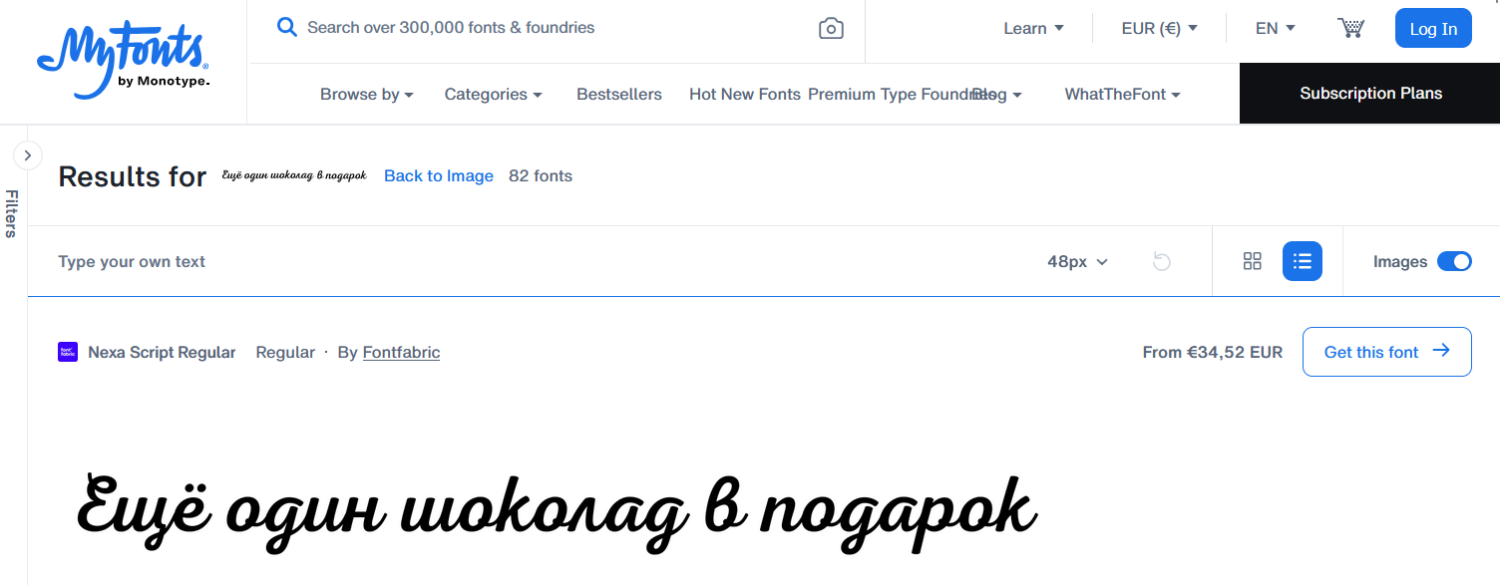The height and width of the screenshot is (585, 1500).
Task: Click the Type your own text field
Action: 540,262
